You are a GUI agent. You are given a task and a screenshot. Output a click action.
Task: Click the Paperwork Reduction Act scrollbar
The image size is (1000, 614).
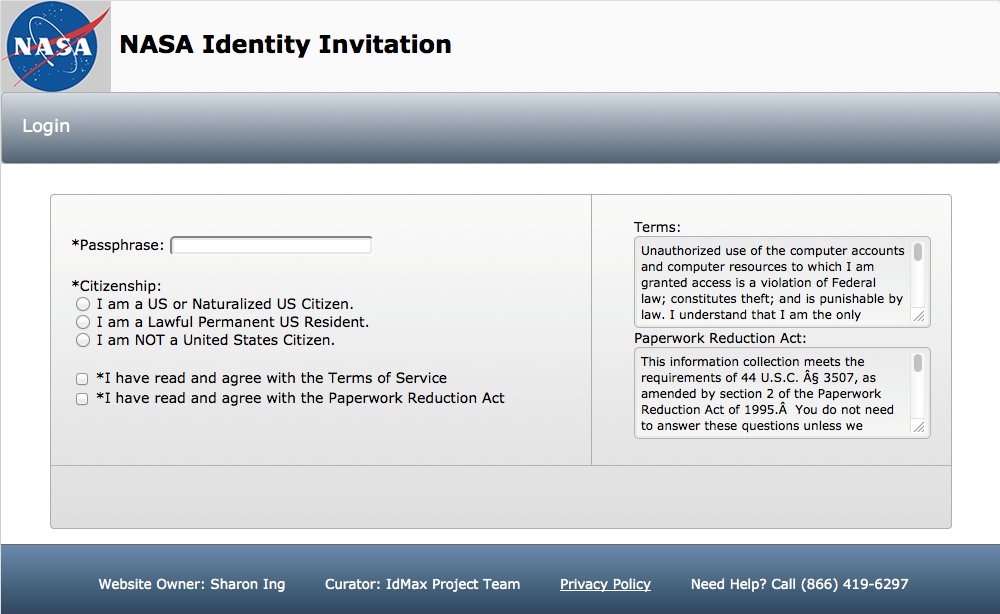coord(918,364)
